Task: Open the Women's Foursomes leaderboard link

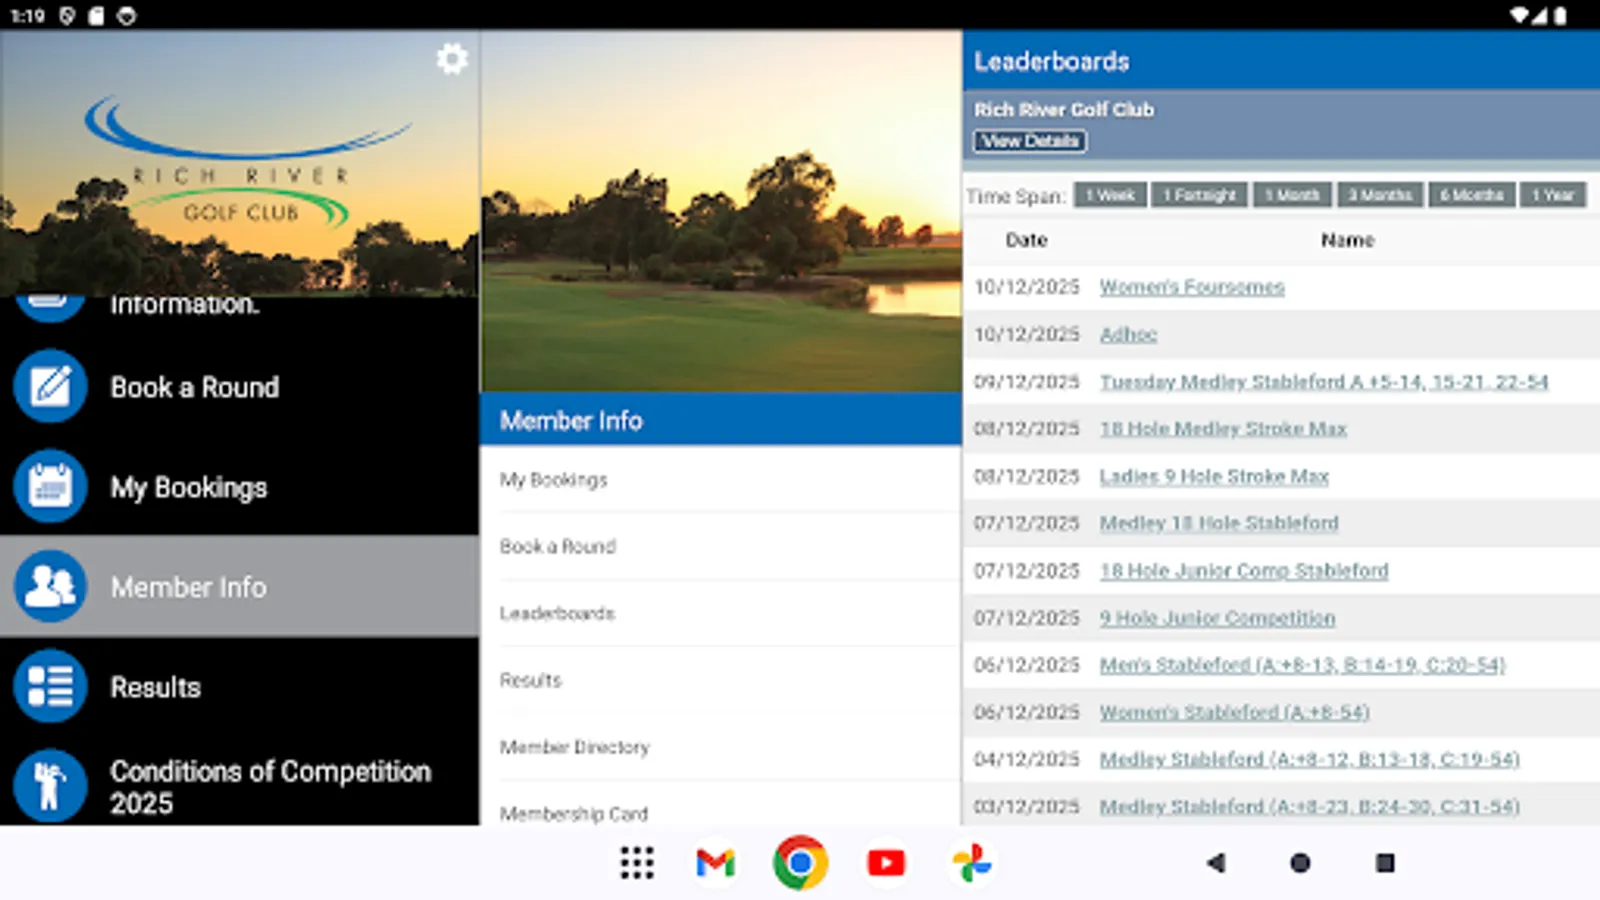Action: 1192,287
